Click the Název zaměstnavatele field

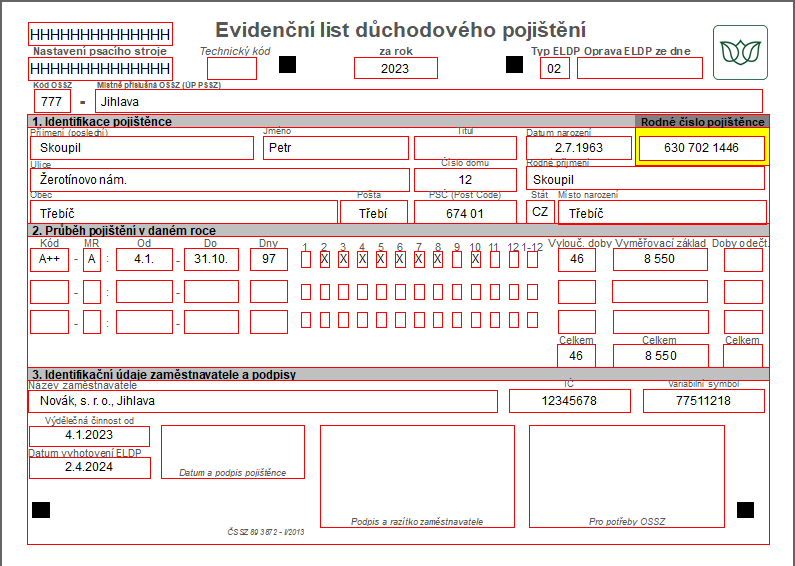click(263, 401)
